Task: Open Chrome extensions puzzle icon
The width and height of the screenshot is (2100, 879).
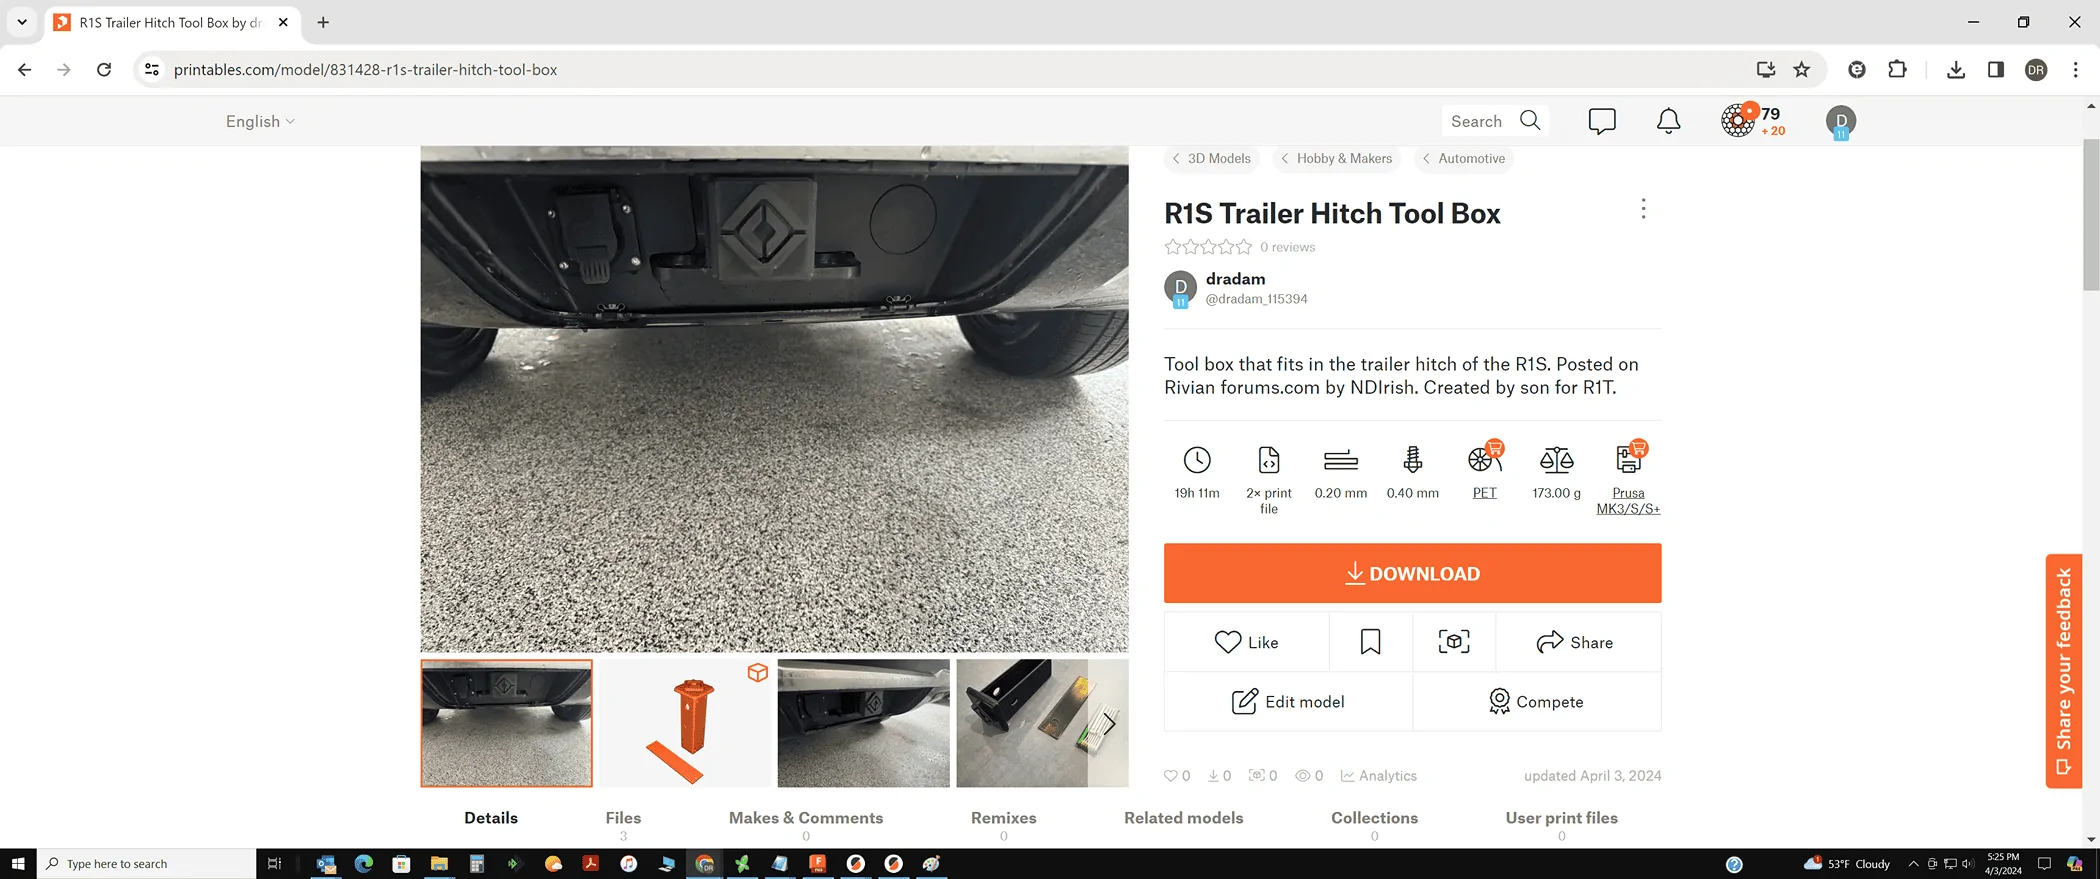Action: point(1897,69)
